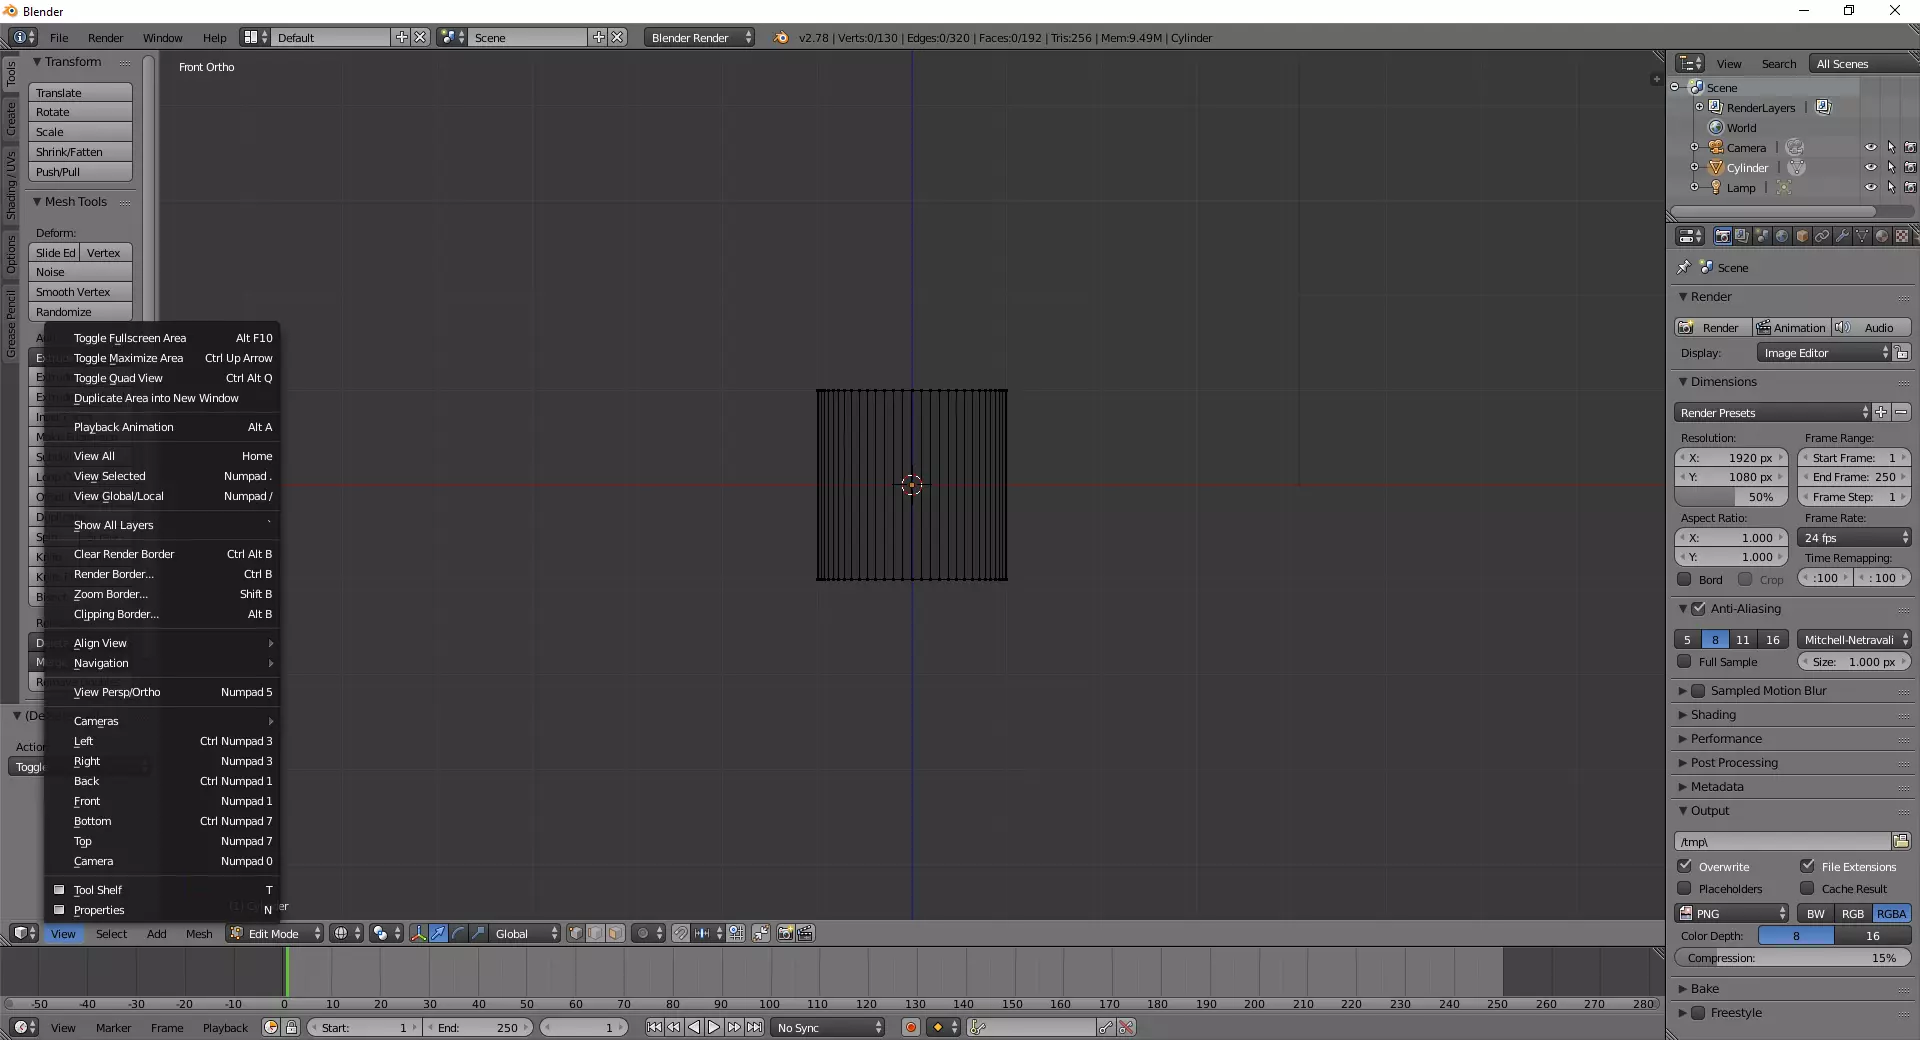Select RGB color mode button
Image resolution: width=1920 pixels, height=1040 pixels.
pyautogui.click(x=1853, y=913)
